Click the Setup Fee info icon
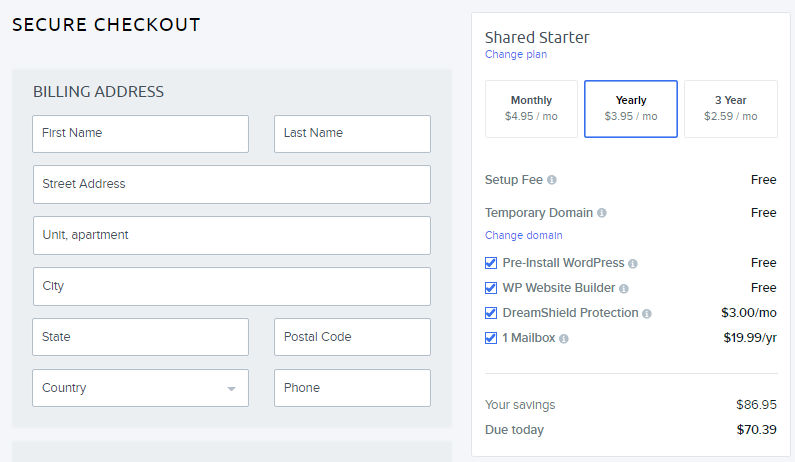 [x=552, y=180]
